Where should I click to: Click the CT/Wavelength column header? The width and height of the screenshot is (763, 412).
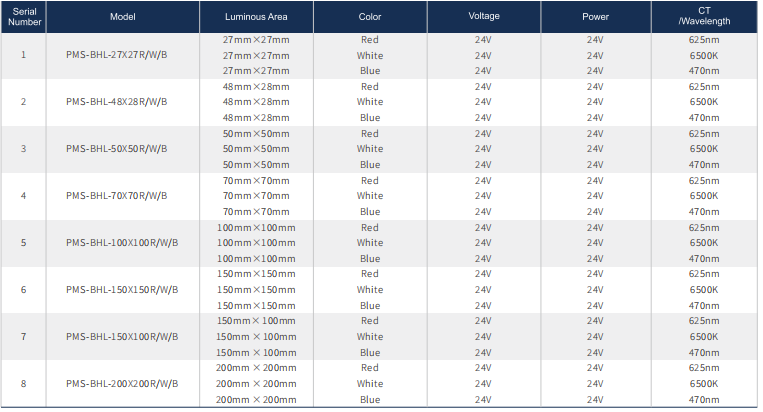pyautogui.click(x=704, y=17)
